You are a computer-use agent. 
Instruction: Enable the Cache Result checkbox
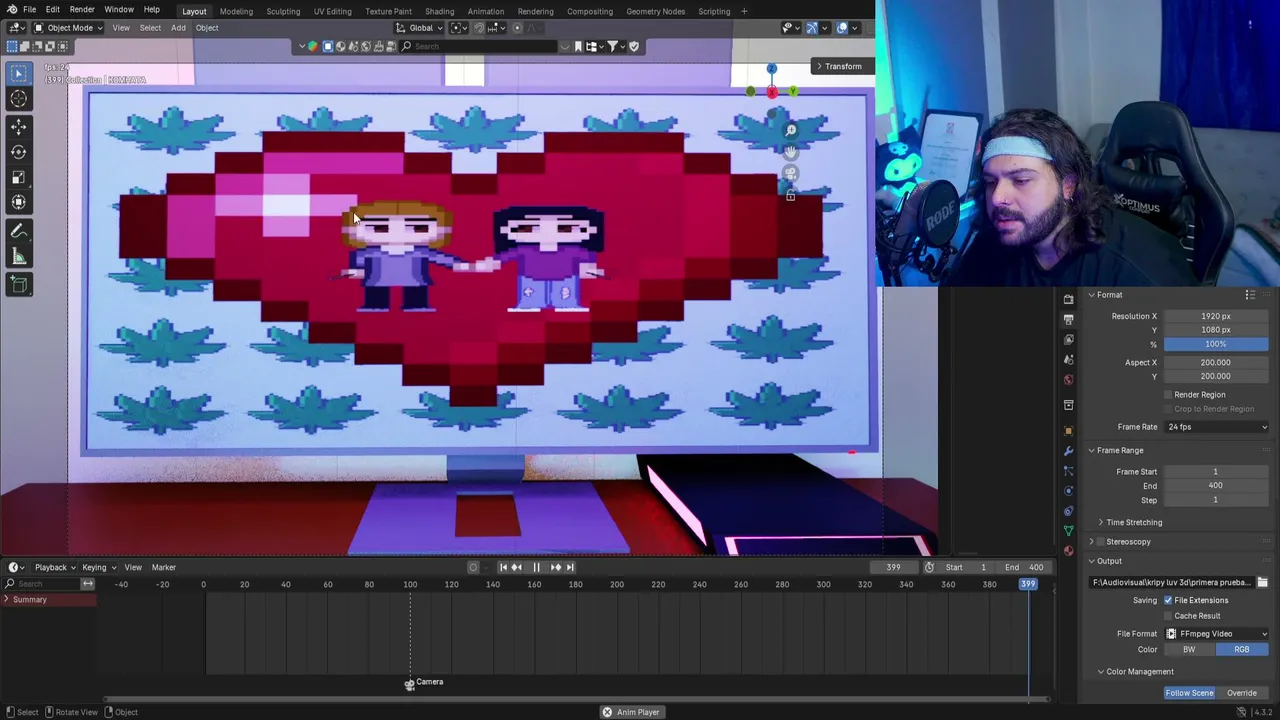click(1168, 616)
